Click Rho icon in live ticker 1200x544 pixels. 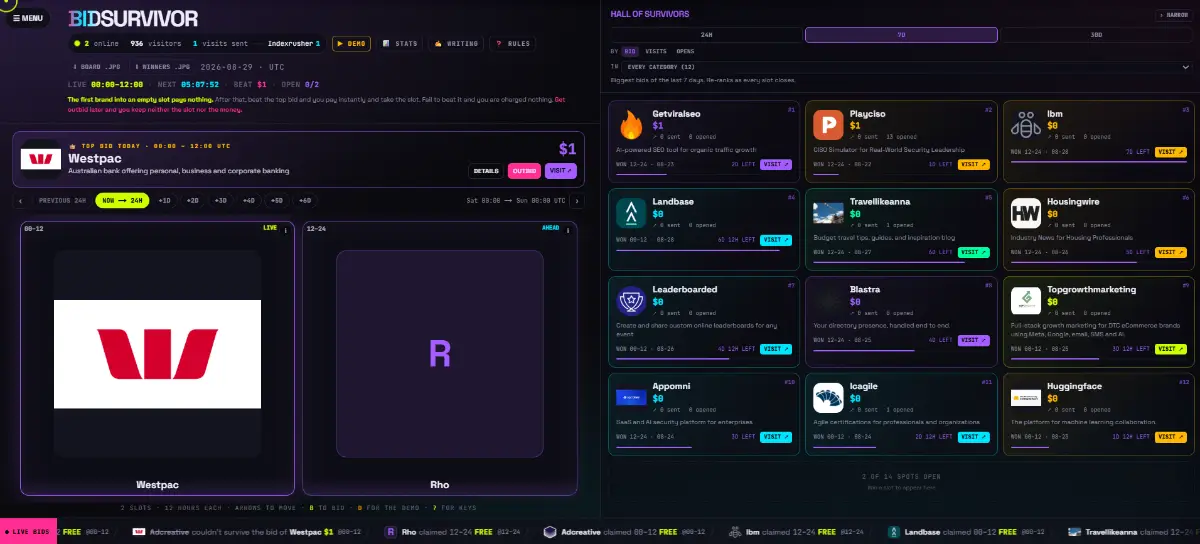pyautogui.click(x=392, y=532)
